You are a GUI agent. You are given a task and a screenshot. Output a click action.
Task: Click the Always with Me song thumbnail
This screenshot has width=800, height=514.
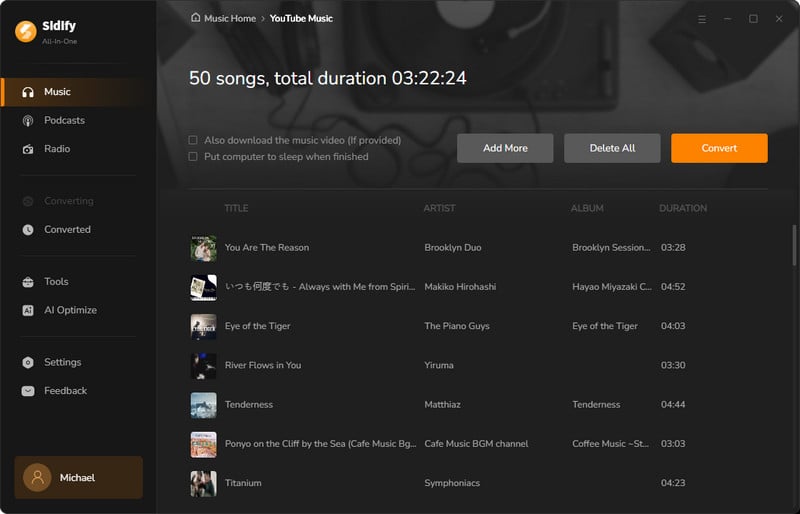tap(204, 287)
